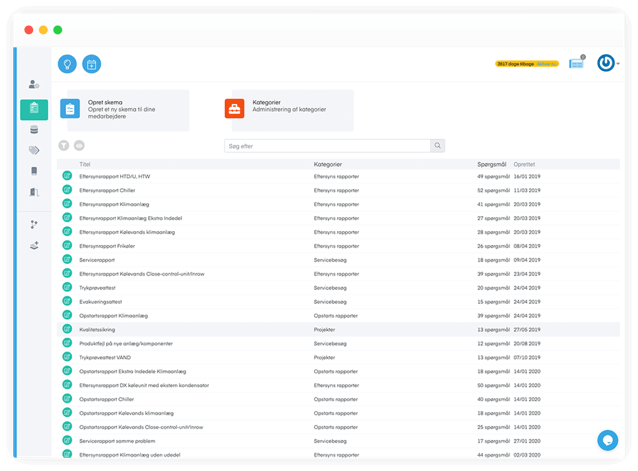The width and height of the screenshot is (638, 471).
Task: Click the Søg efter search field
Action: click(x=327, y=146)
